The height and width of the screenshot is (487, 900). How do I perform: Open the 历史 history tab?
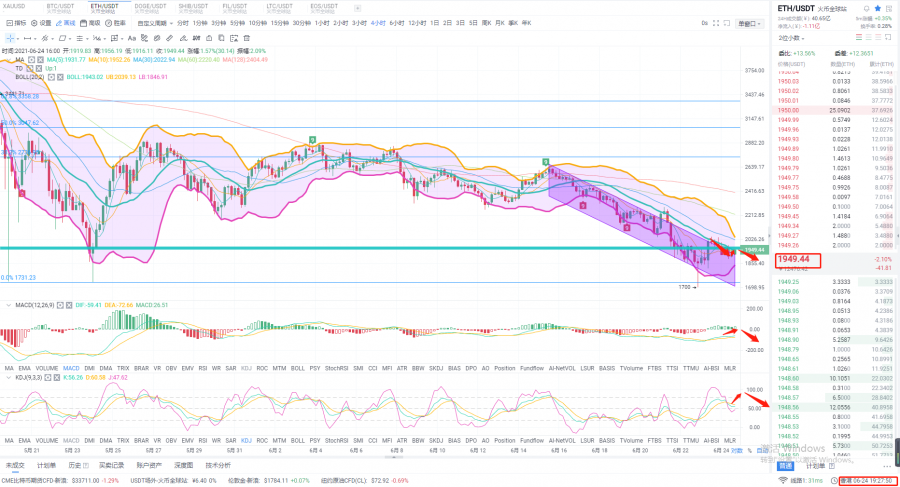click(74, 465)
